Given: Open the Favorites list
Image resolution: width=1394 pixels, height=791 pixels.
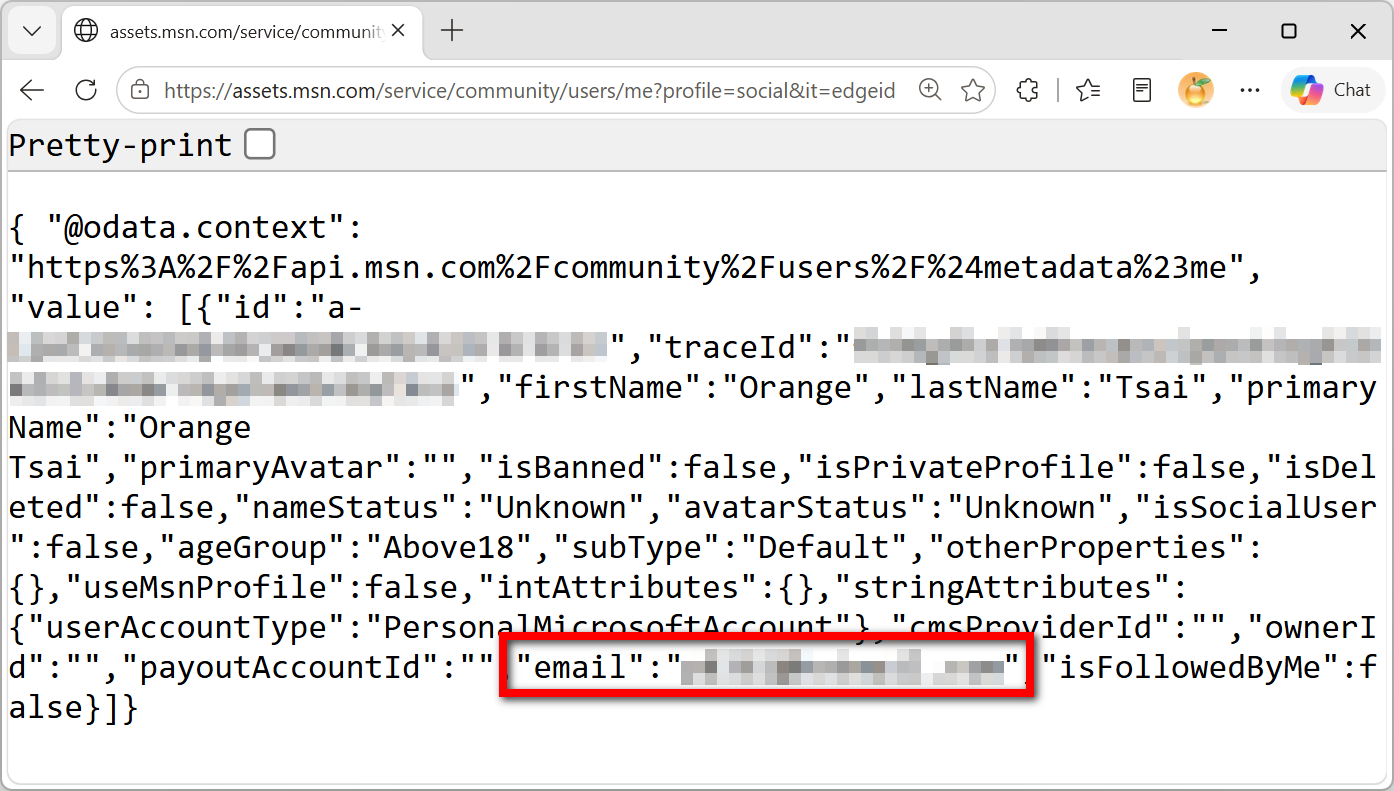Looking at the screenshot, I should pos(1088,90).
